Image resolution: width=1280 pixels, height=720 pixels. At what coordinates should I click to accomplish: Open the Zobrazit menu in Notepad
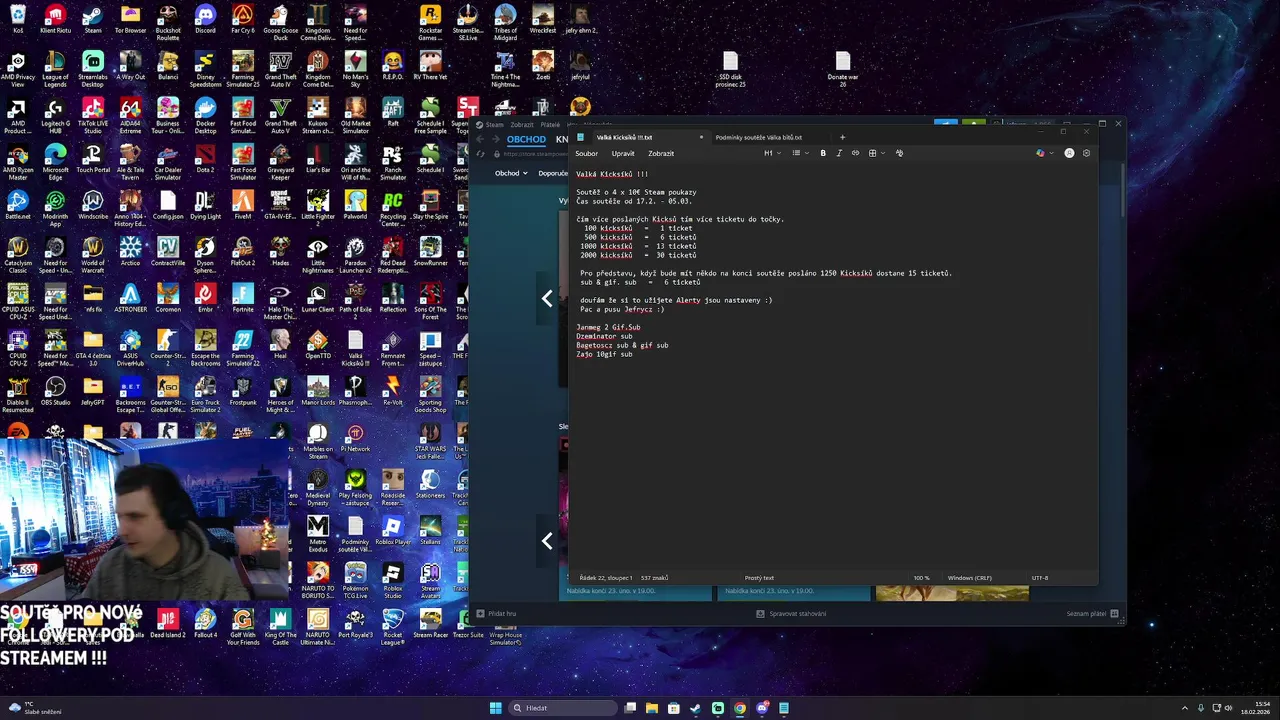point(661,153)
